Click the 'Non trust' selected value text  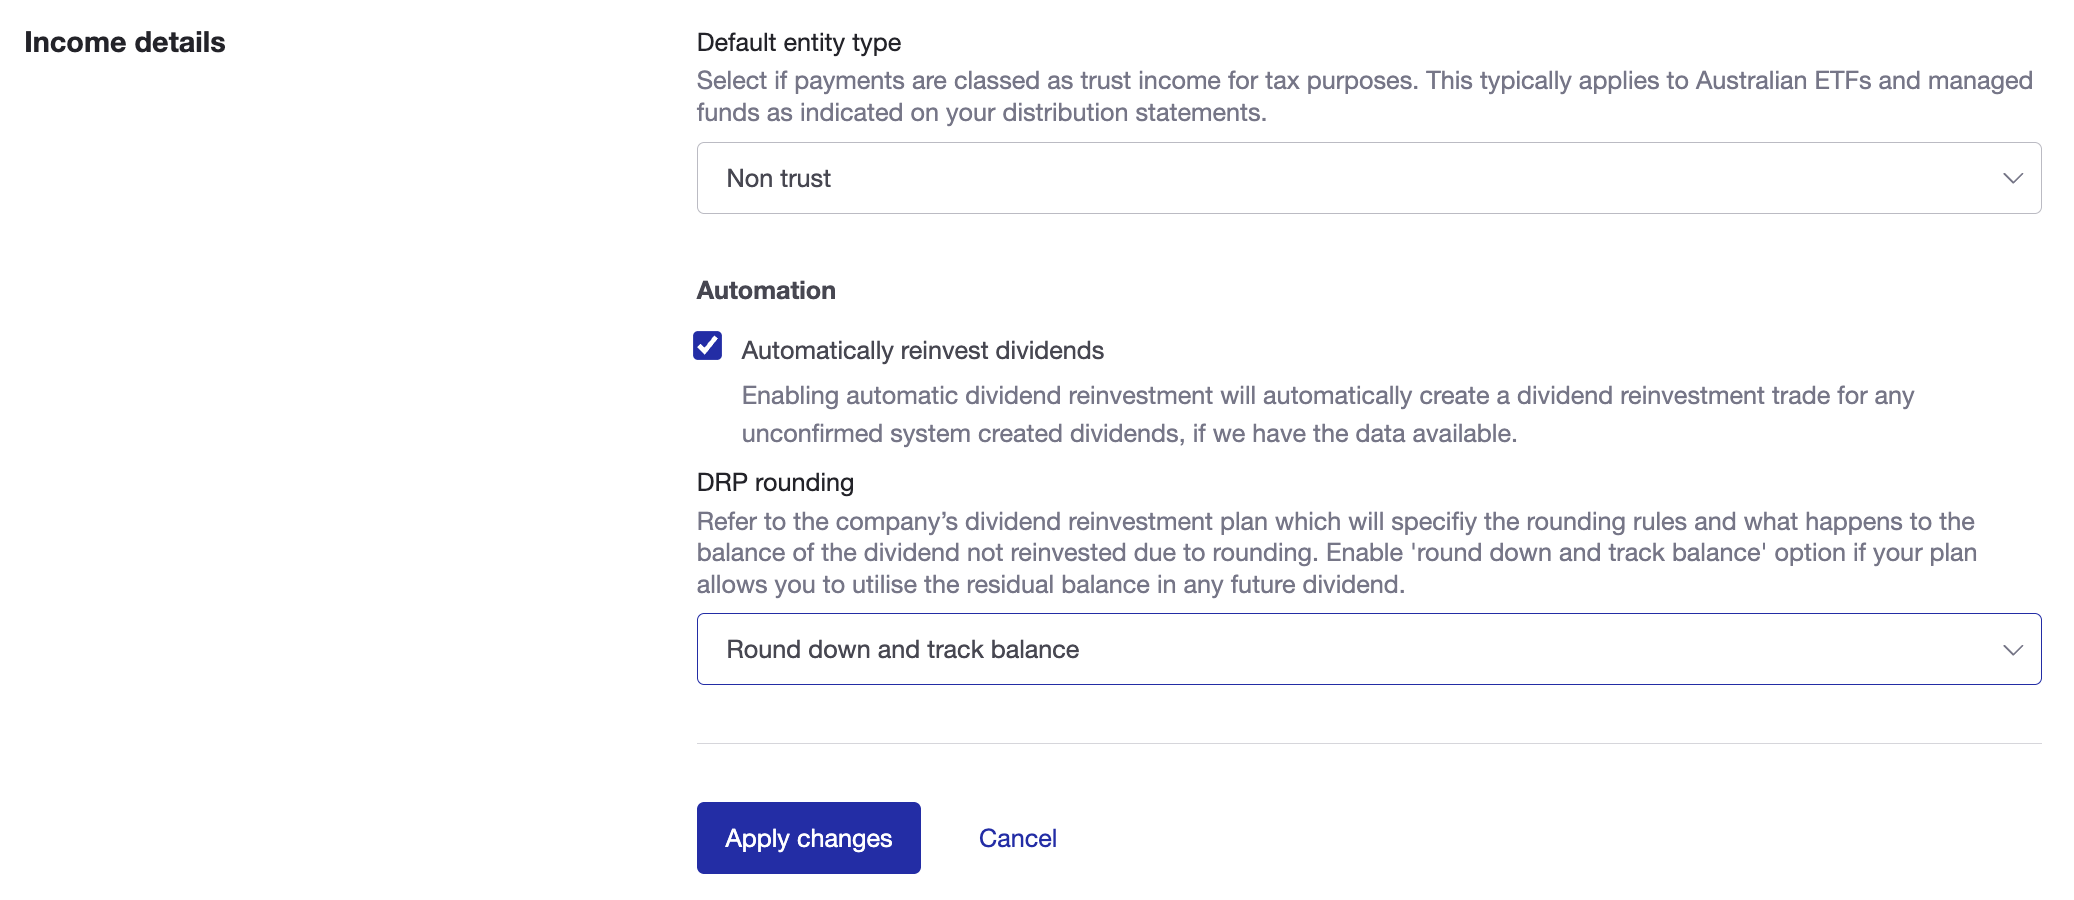778,178
